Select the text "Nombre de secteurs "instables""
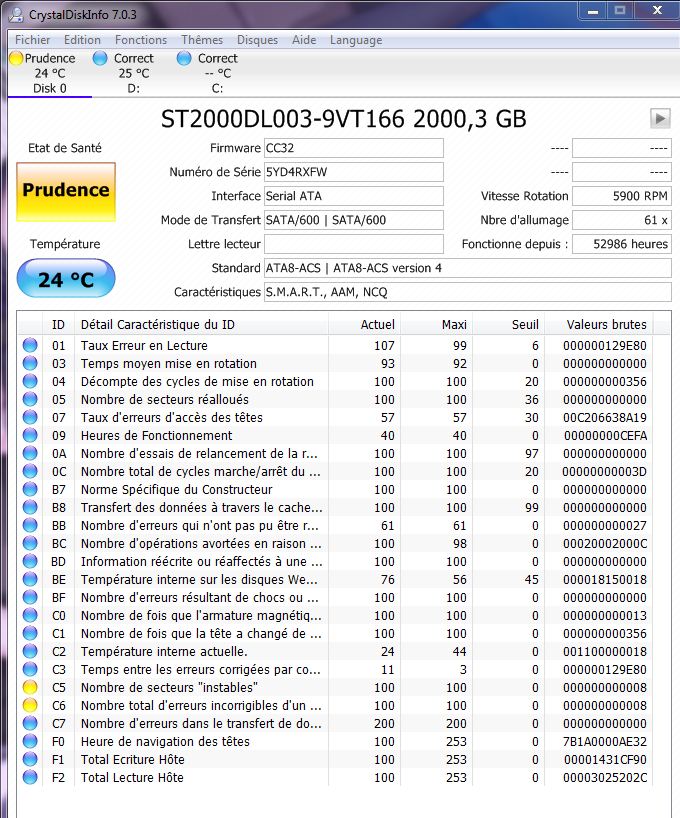This screenshot has width=680, height=818. [169, 688]
